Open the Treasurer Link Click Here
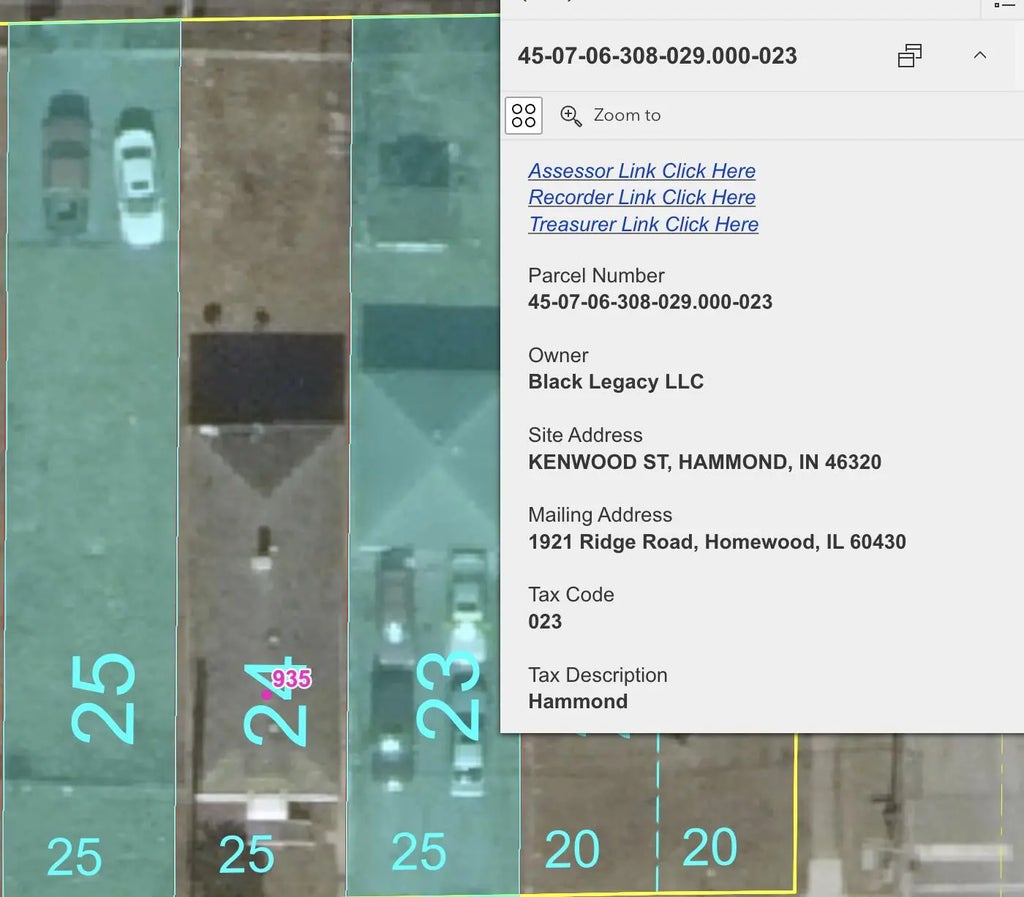Image resolution: width=1024 pixels, height=897 pixels. pyautogui.click(x=643, y=225)
